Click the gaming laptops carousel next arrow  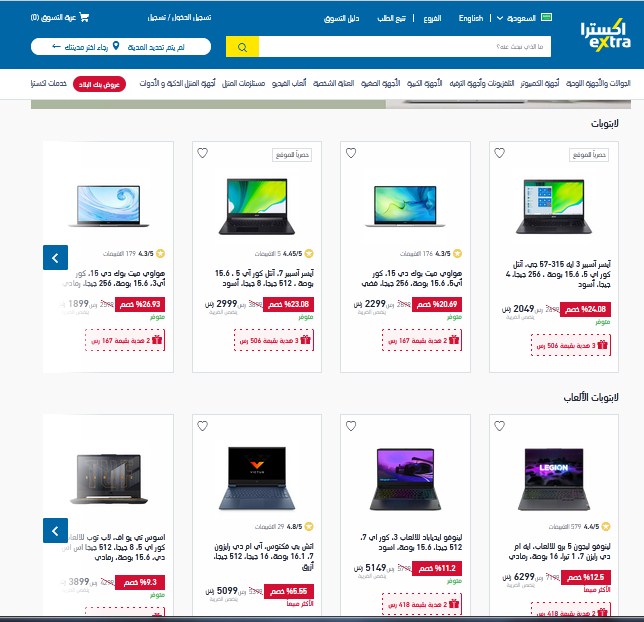[x=55, y=531]
